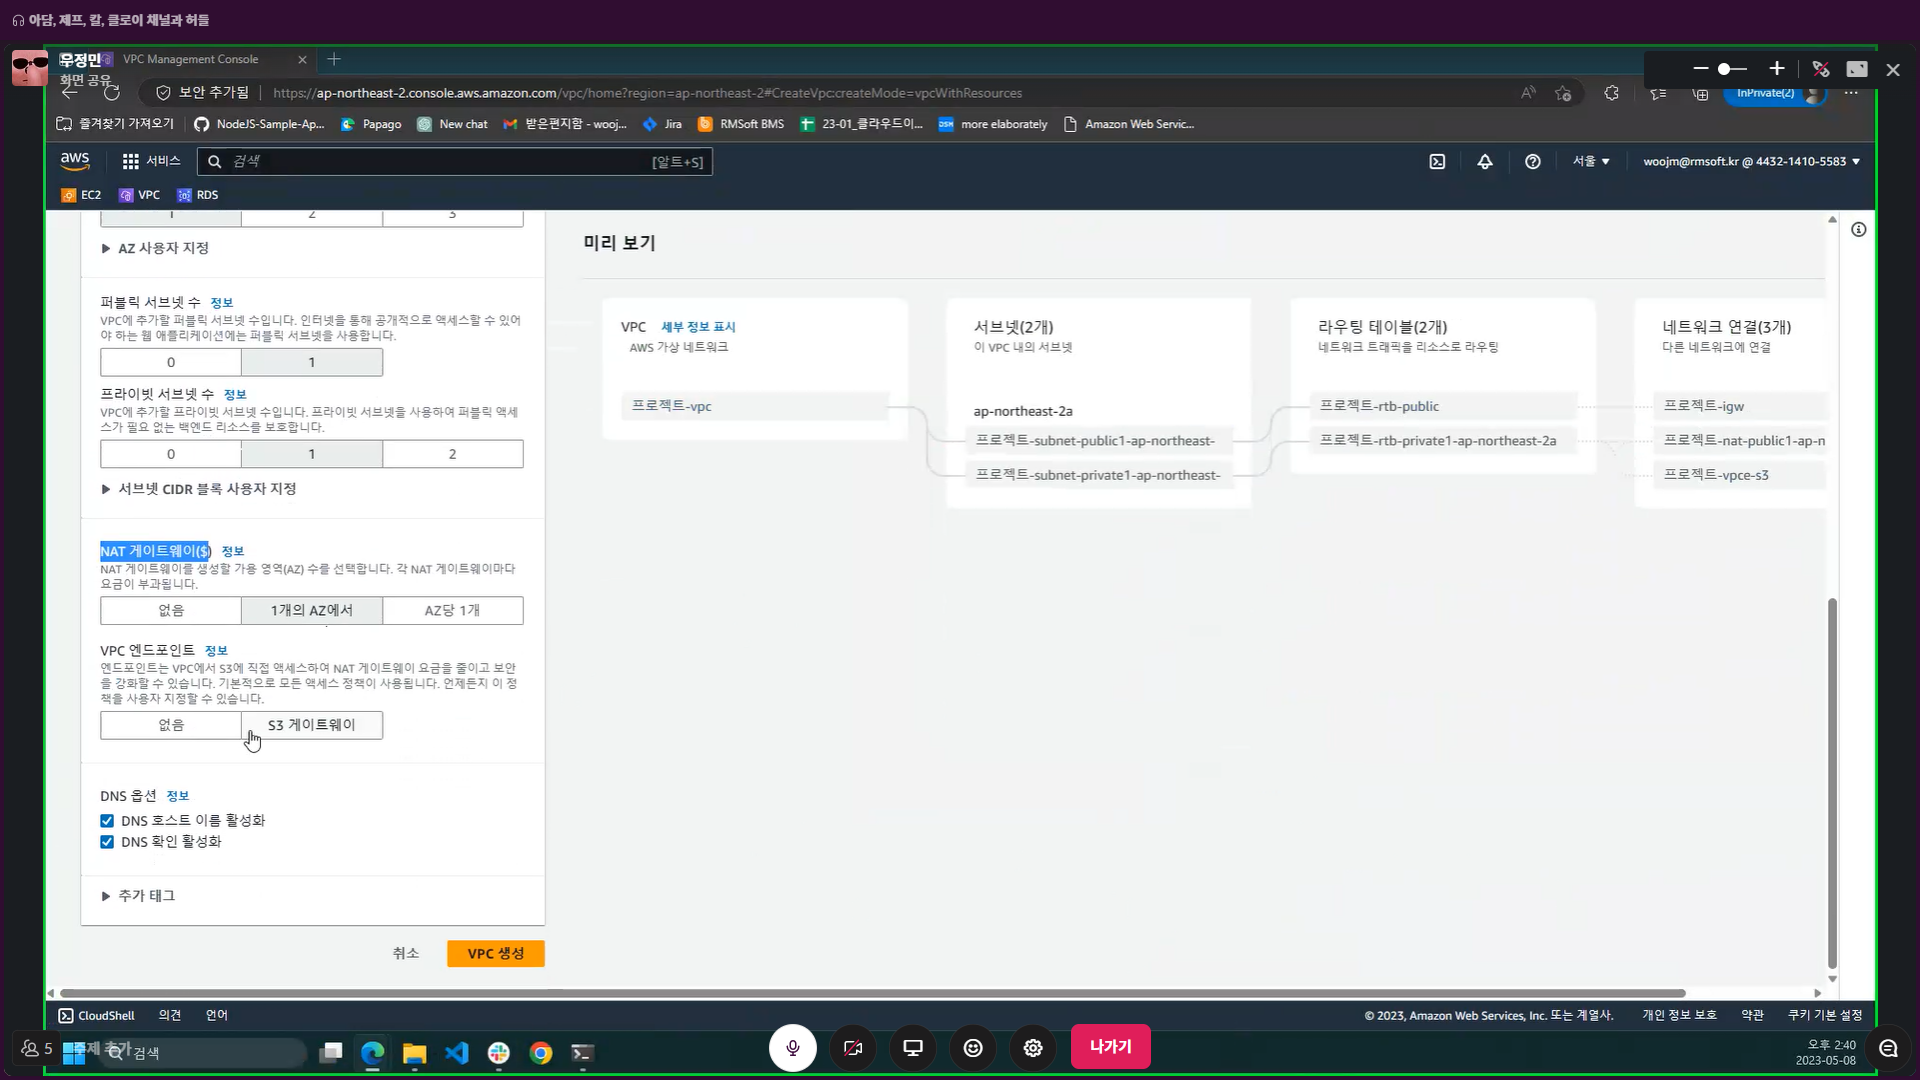The image size is (1920, 1080).
Task: Toggle microphone in meeting control bar
Action: click(x=792, y=1048)
